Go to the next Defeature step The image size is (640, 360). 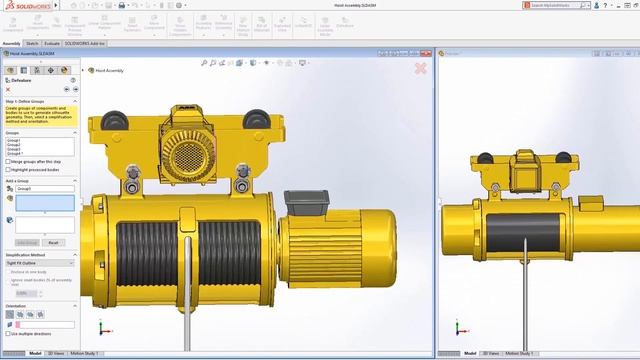[x=76, y=89]
